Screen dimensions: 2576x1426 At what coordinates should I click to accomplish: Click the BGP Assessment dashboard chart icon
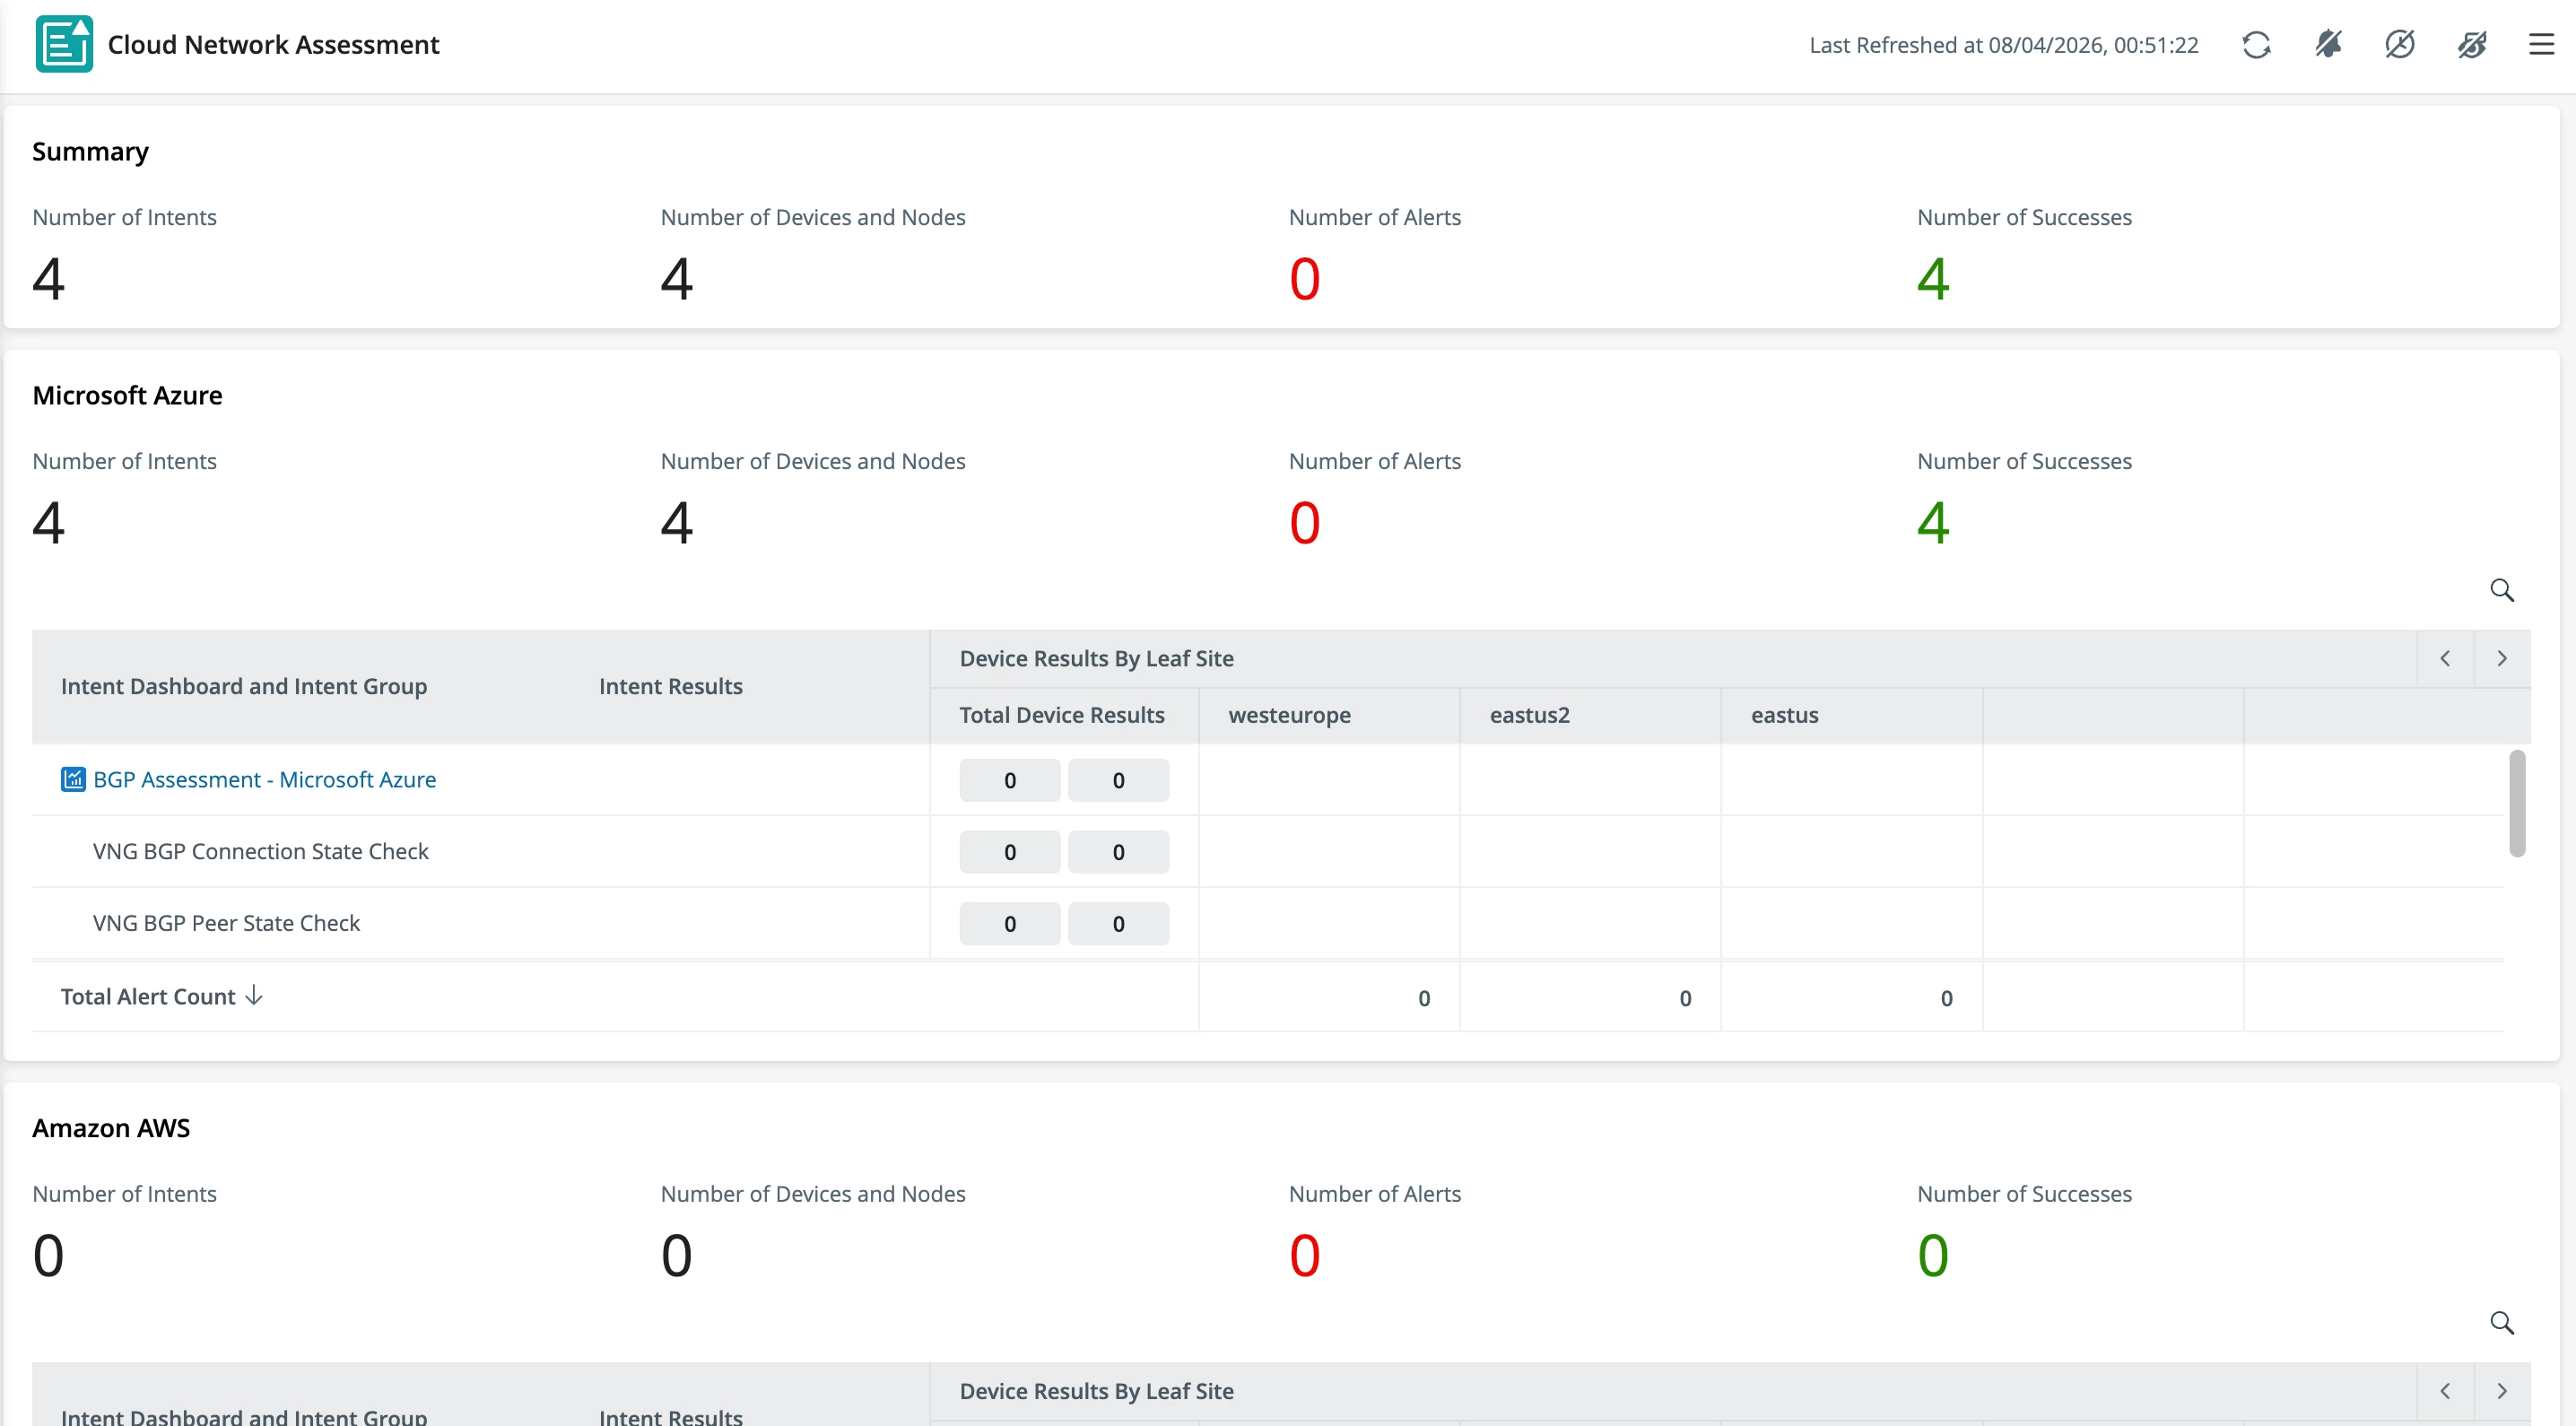[73, 779]
